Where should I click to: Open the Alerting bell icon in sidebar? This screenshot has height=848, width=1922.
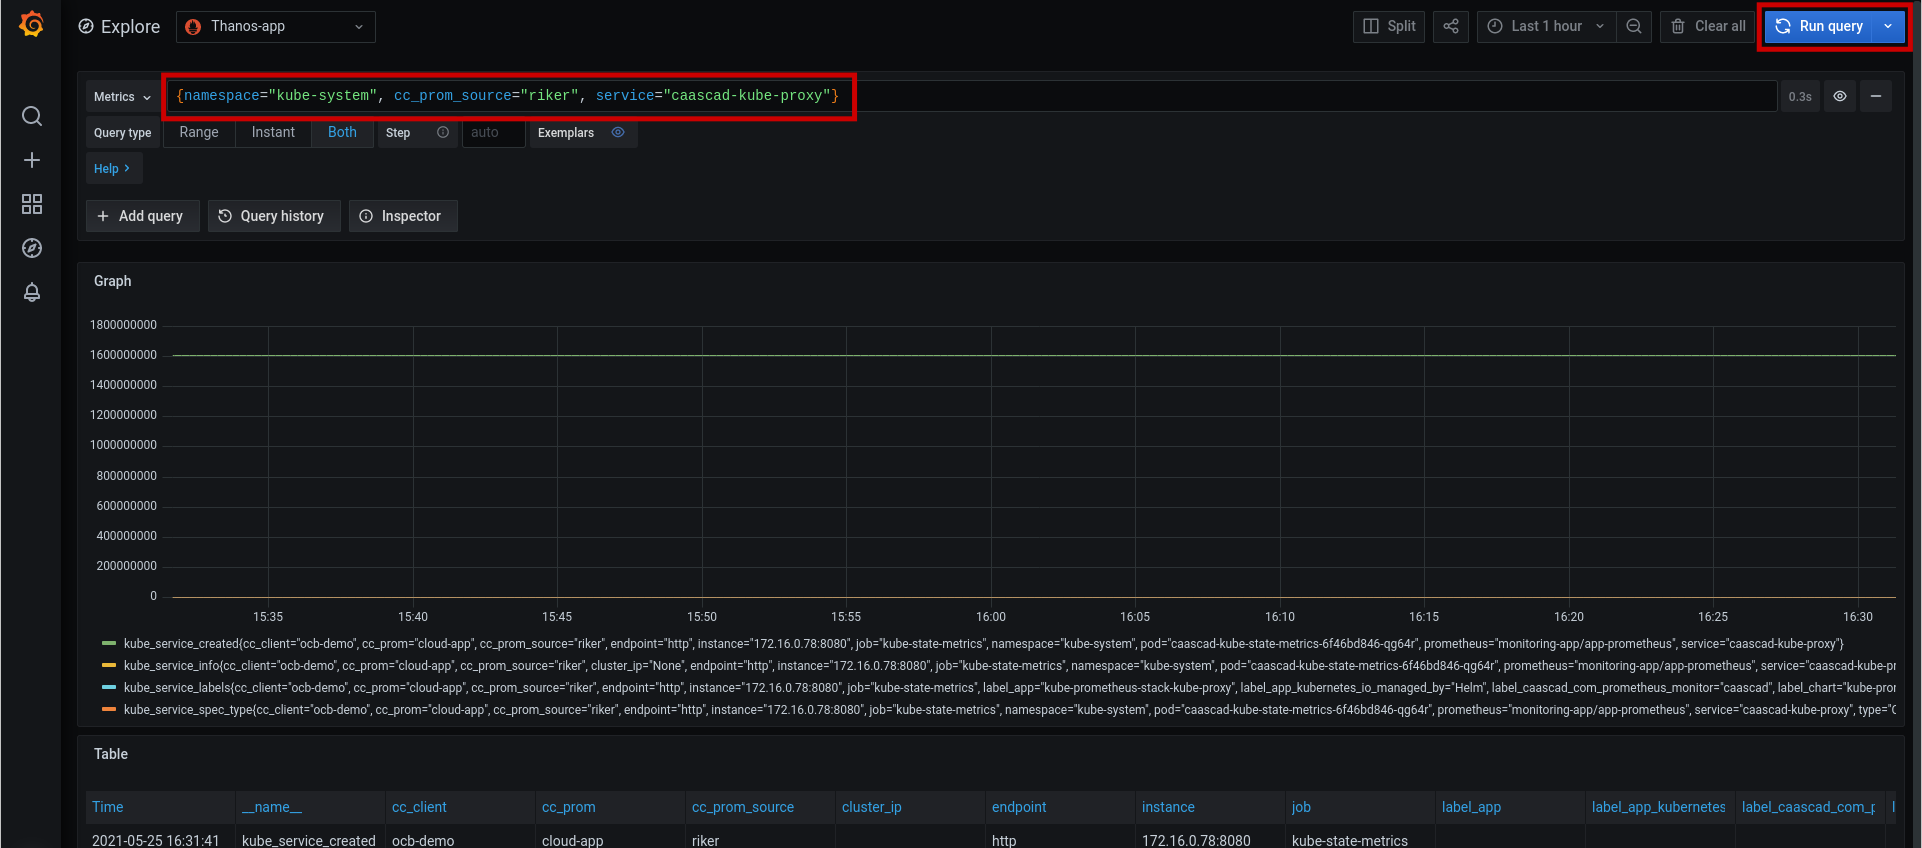32,292
